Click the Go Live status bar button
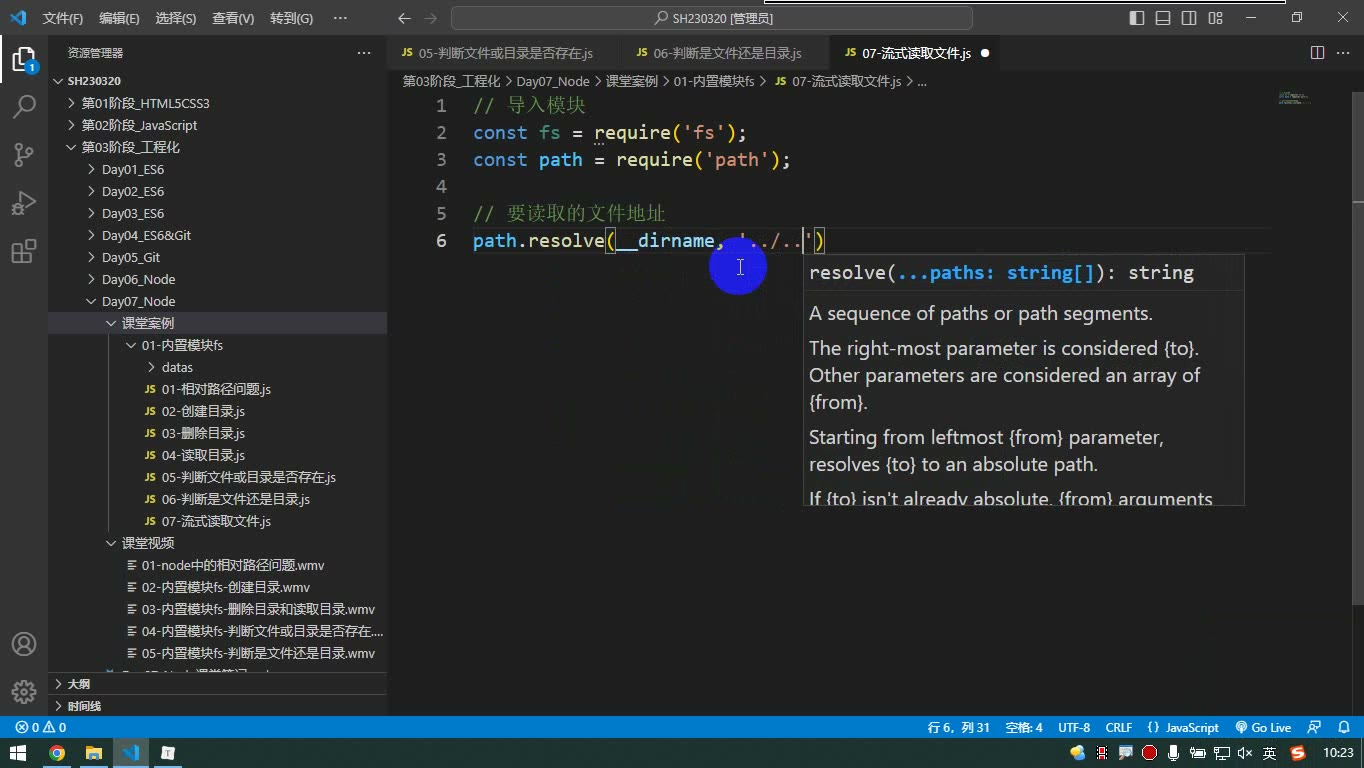The height and width of the screenshot is (768, 1364). click(x=1263, y=728)
